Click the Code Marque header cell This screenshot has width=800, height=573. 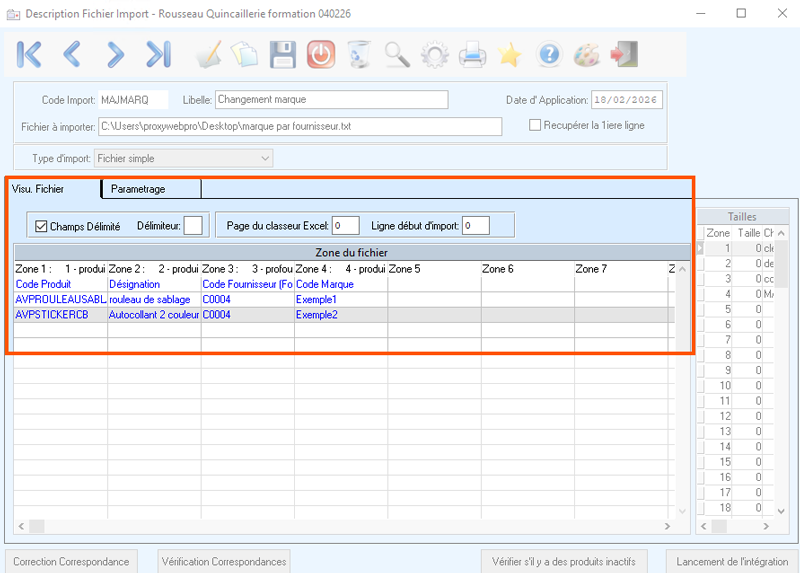coord(341,284)
